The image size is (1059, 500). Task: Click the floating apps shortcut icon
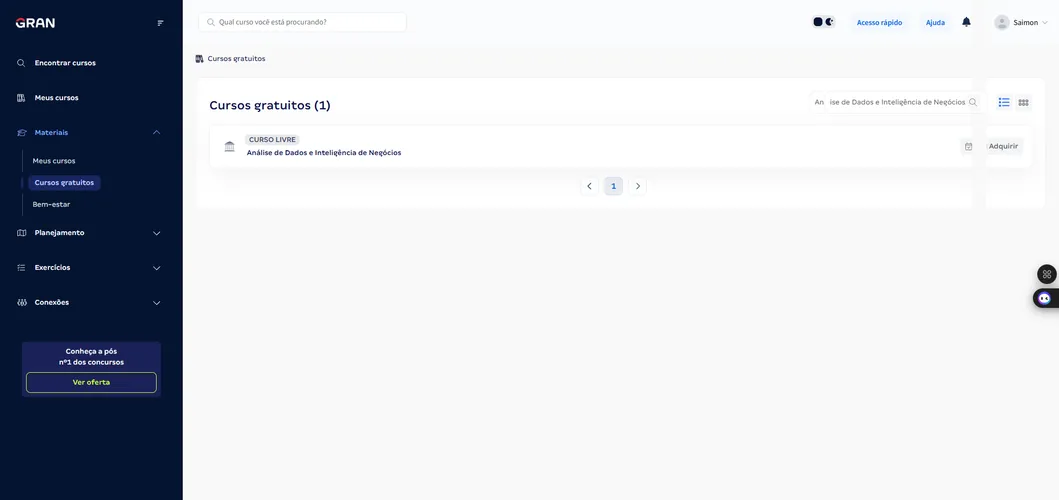tap(1047, 274)
